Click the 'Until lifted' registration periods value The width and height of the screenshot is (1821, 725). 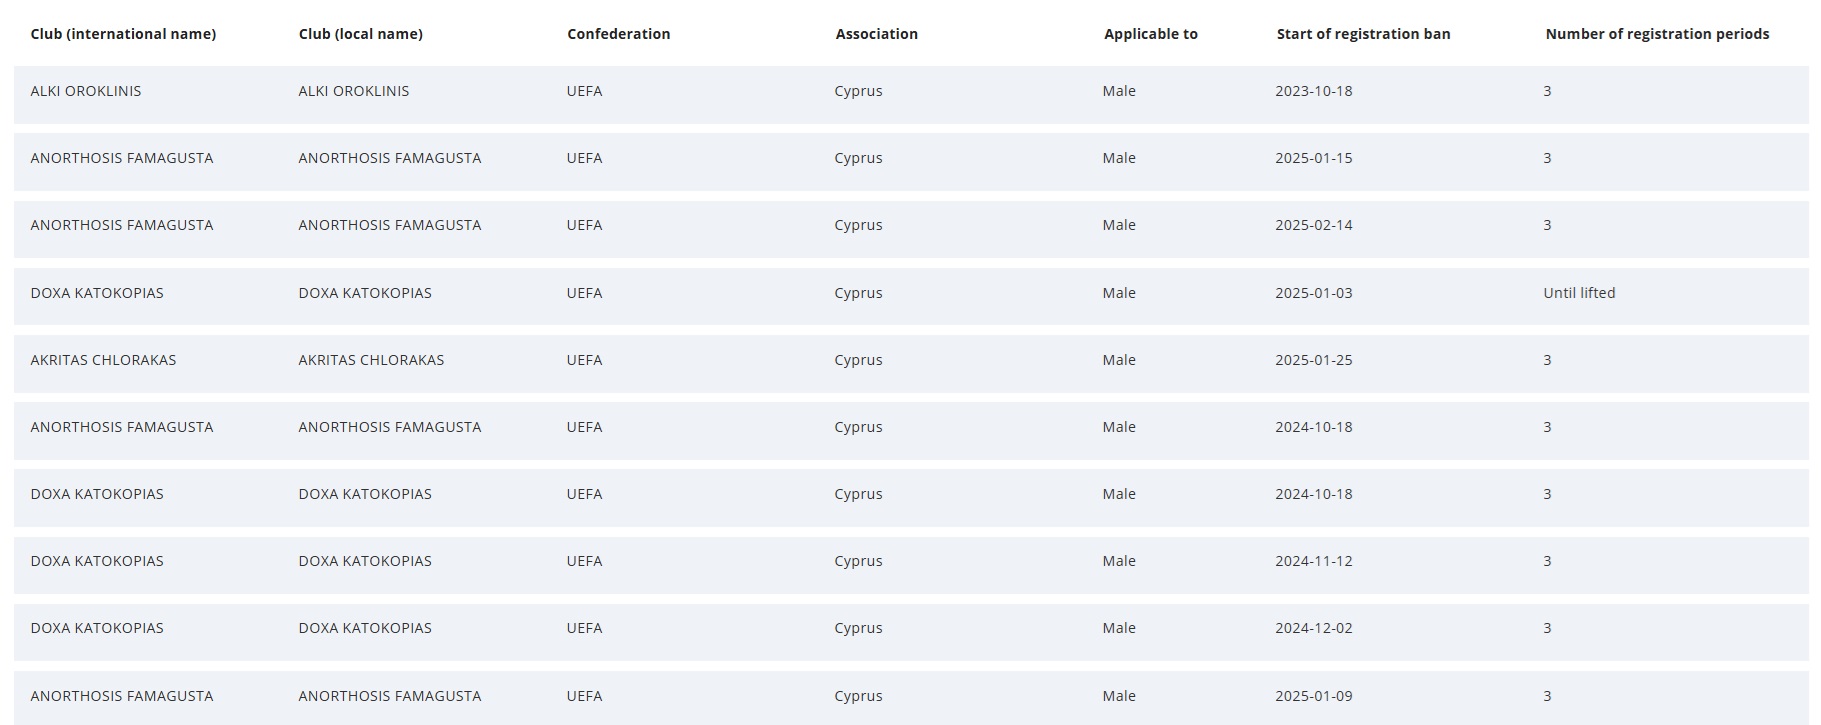[1579, 293]
